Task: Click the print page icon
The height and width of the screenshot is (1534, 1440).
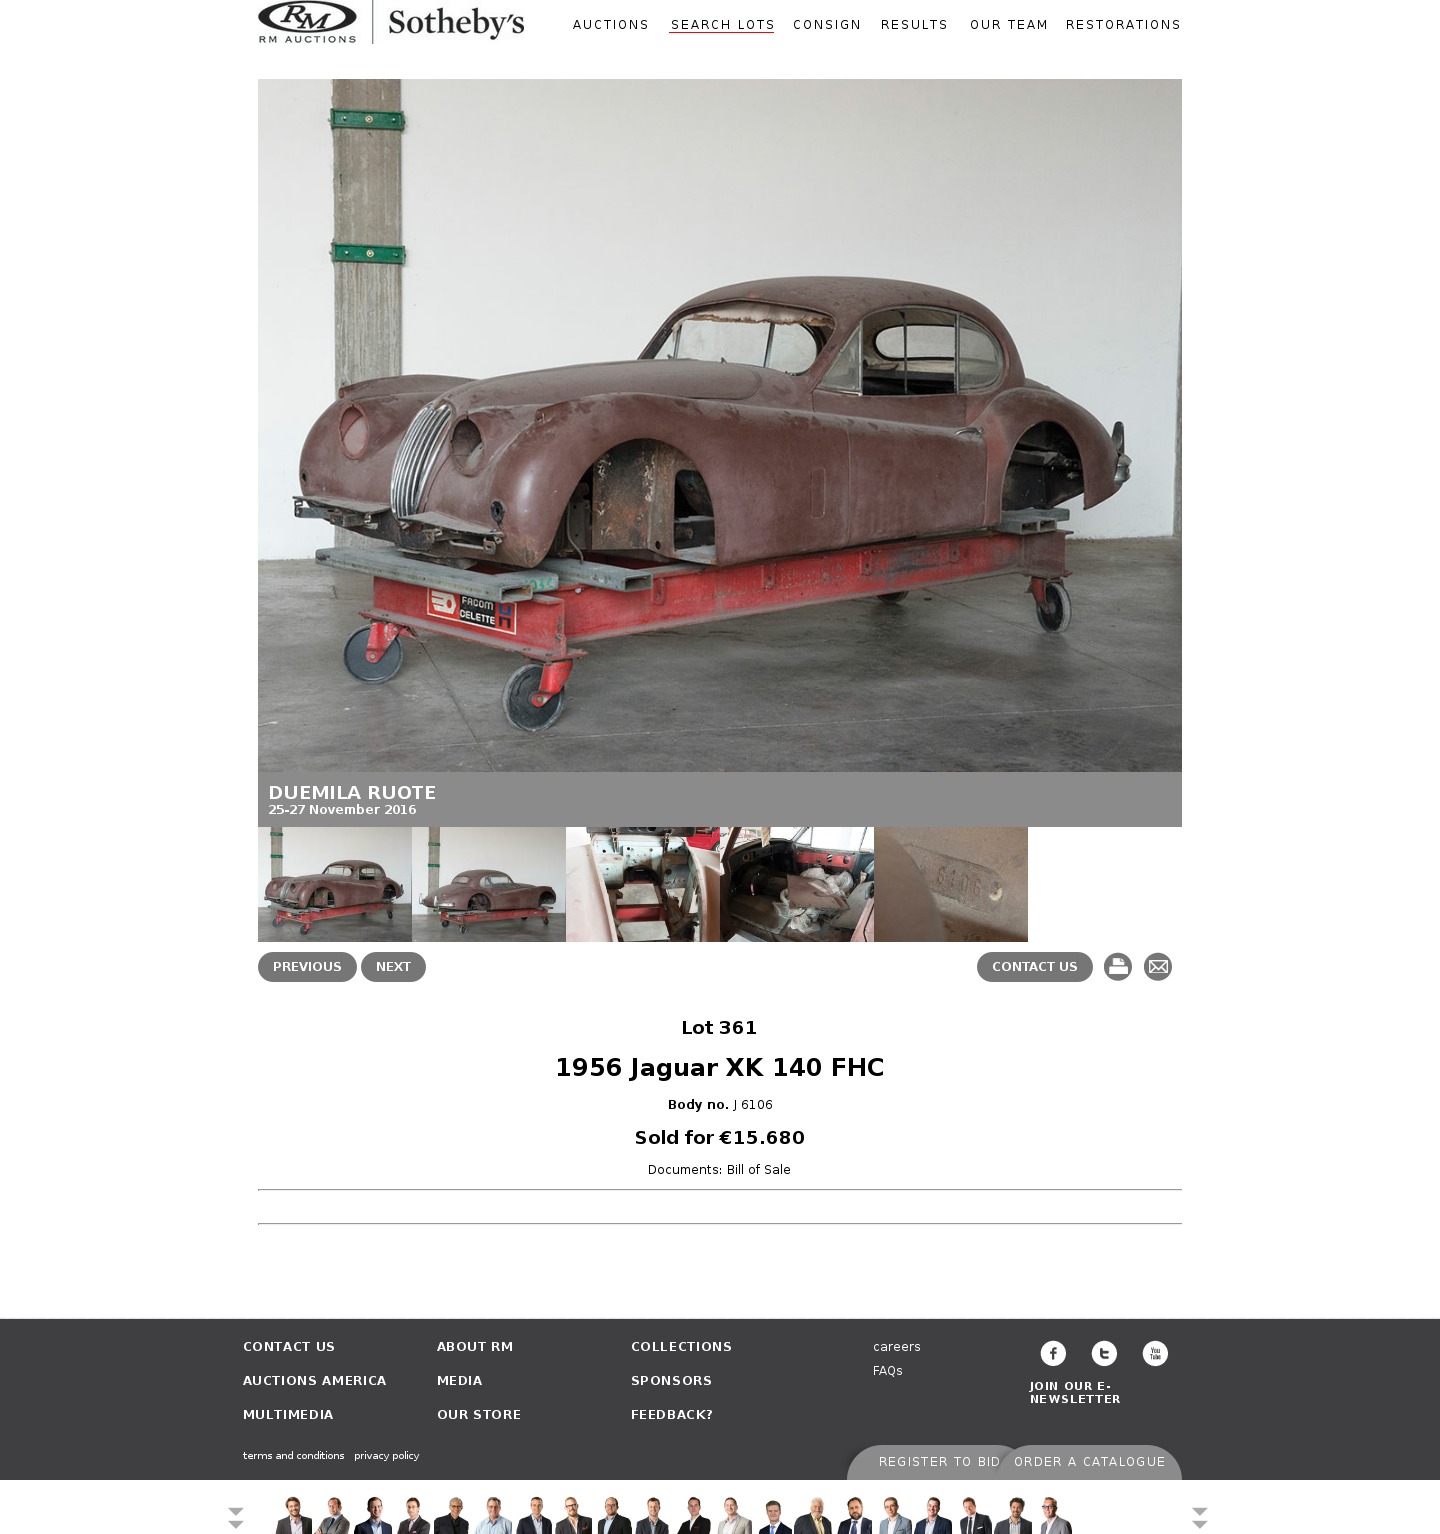Action: [x=1118, y=967]
